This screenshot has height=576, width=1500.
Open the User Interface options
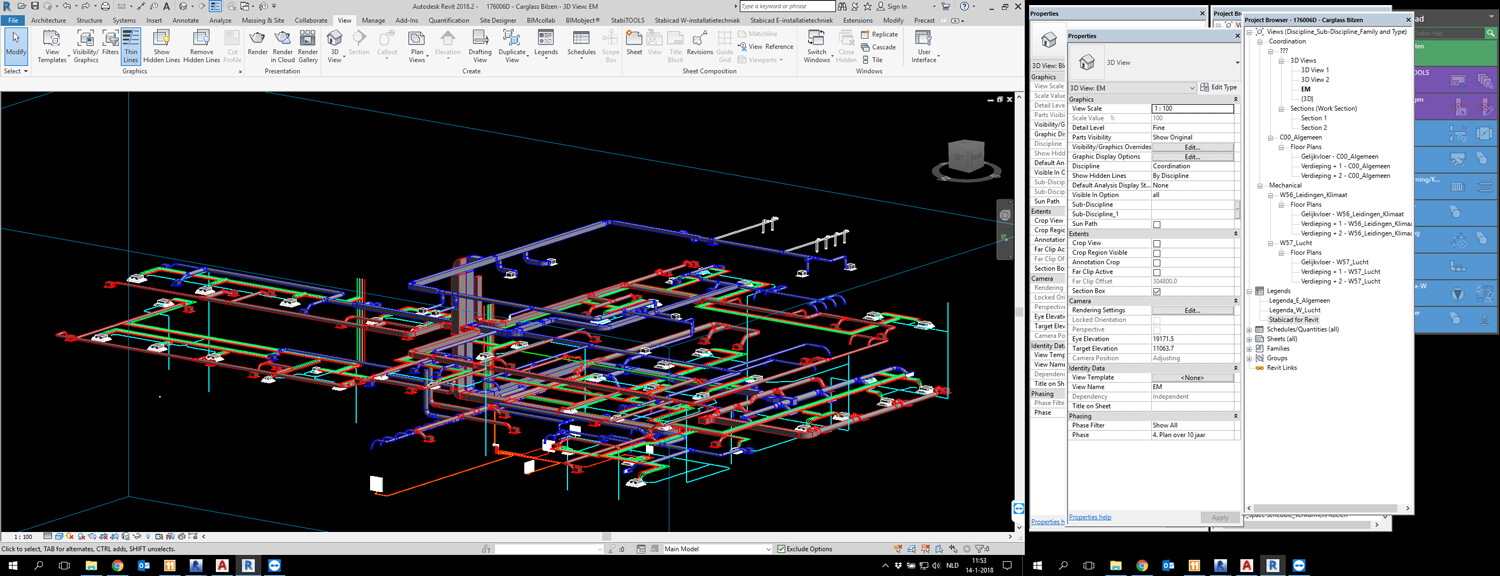tap(924, 47)
